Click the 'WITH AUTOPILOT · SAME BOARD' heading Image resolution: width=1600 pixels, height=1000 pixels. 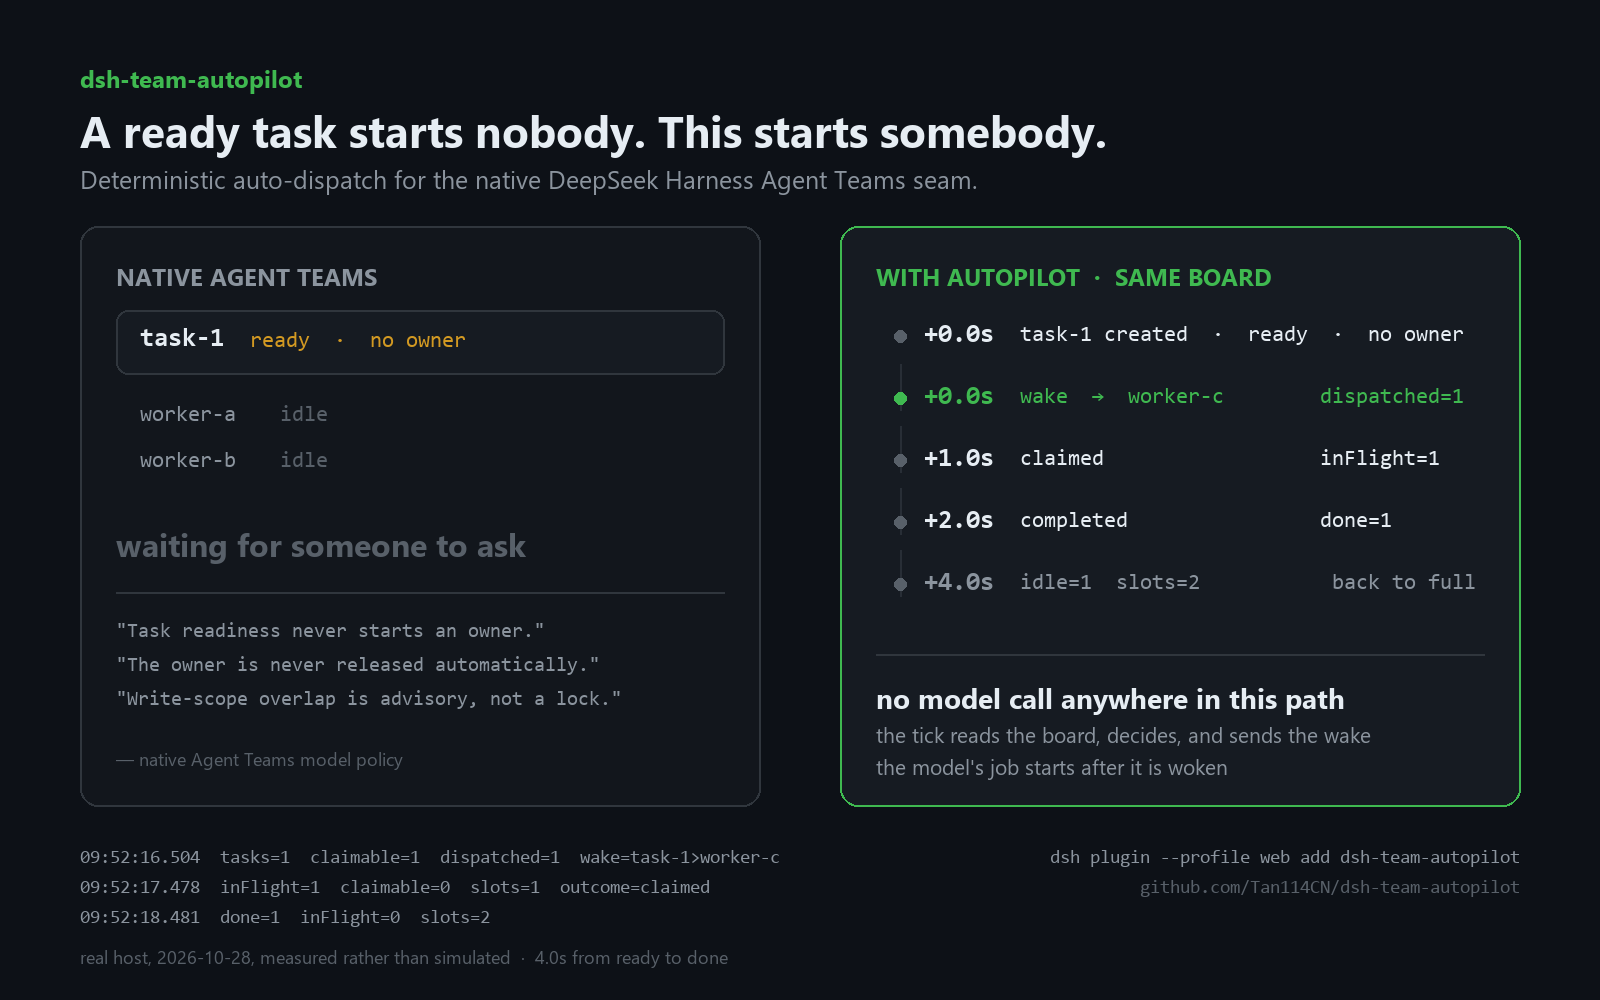point(1074,278)
